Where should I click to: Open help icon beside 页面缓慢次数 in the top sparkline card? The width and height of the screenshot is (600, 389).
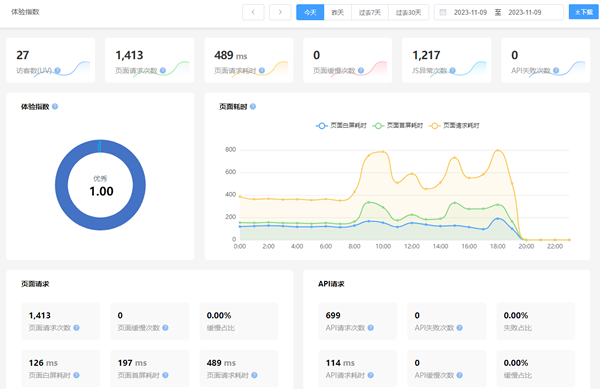[x=360, y=70]
